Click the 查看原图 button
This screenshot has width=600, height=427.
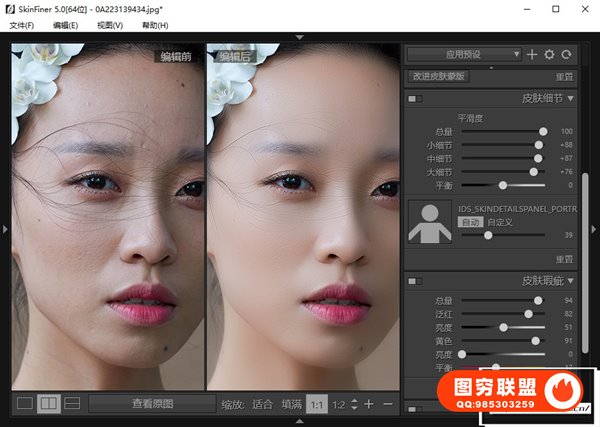152,404
